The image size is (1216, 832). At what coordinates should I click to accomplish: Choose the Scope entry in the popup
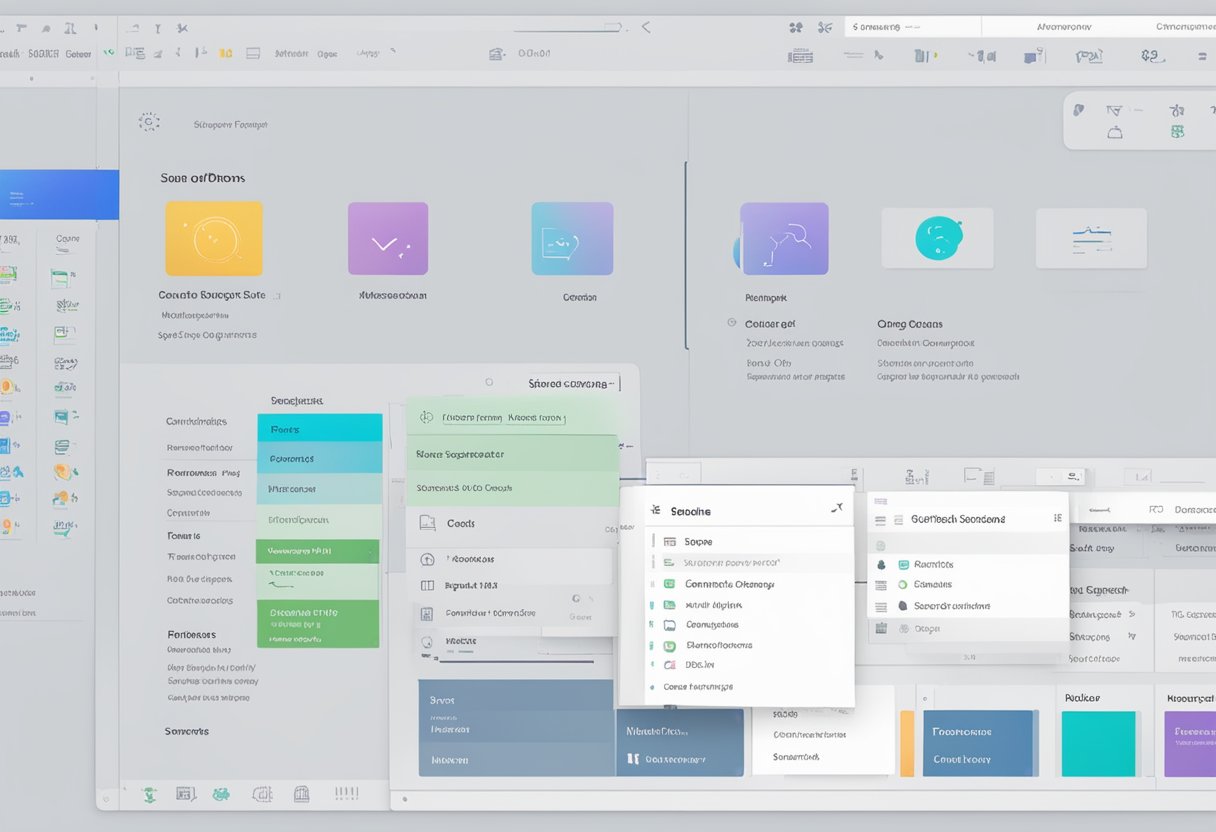pos(750,541)
